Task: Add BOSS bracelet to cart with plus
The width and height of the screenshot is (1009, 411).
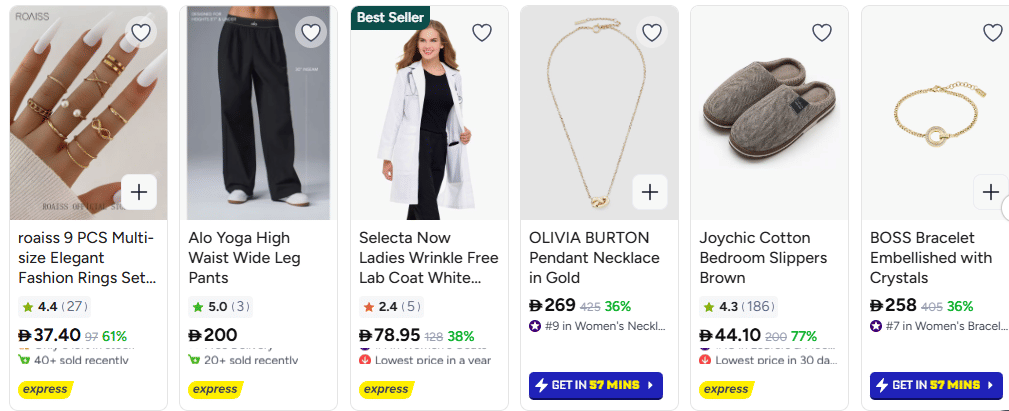Action: coord(990,191)
